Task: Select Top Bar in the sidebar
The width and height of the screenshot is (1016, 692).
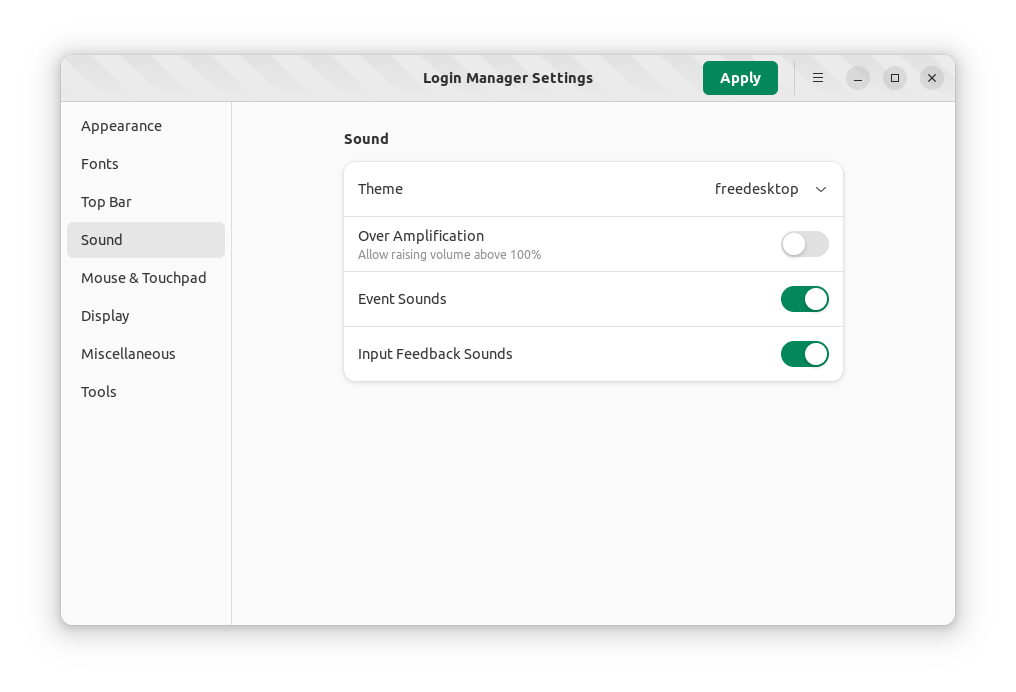Action: tap(106, 202)
